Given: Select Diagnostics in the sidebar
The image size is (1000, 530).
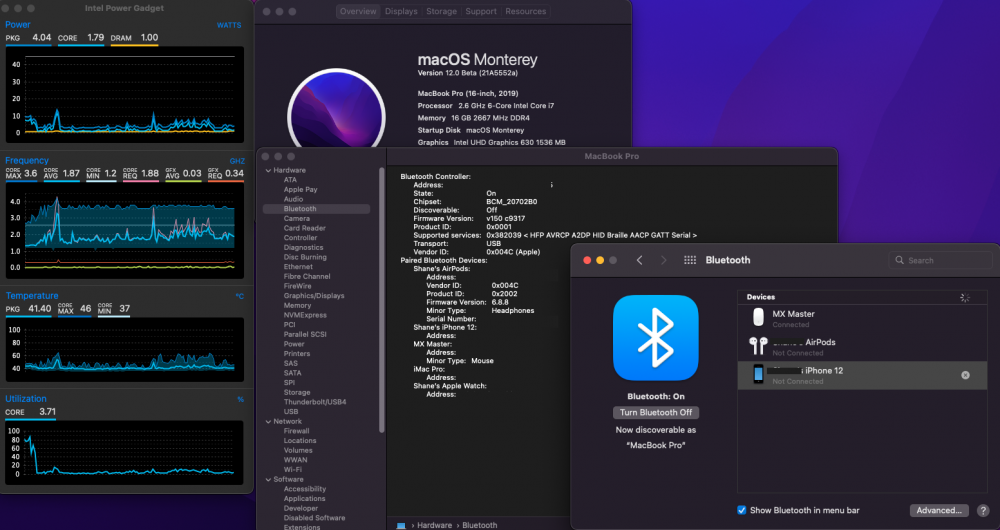Looking at the screenshot, I should pos(304,247).
